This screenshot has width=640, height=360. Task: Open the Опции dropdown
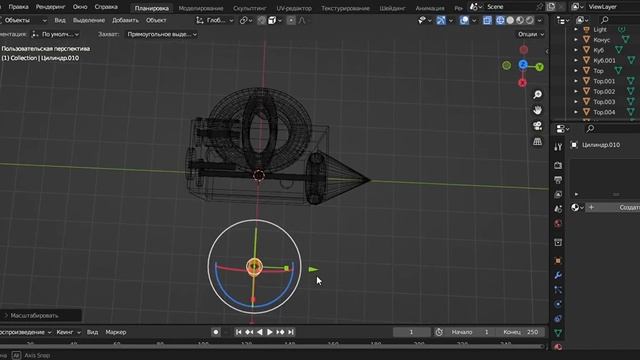(531, 34)
